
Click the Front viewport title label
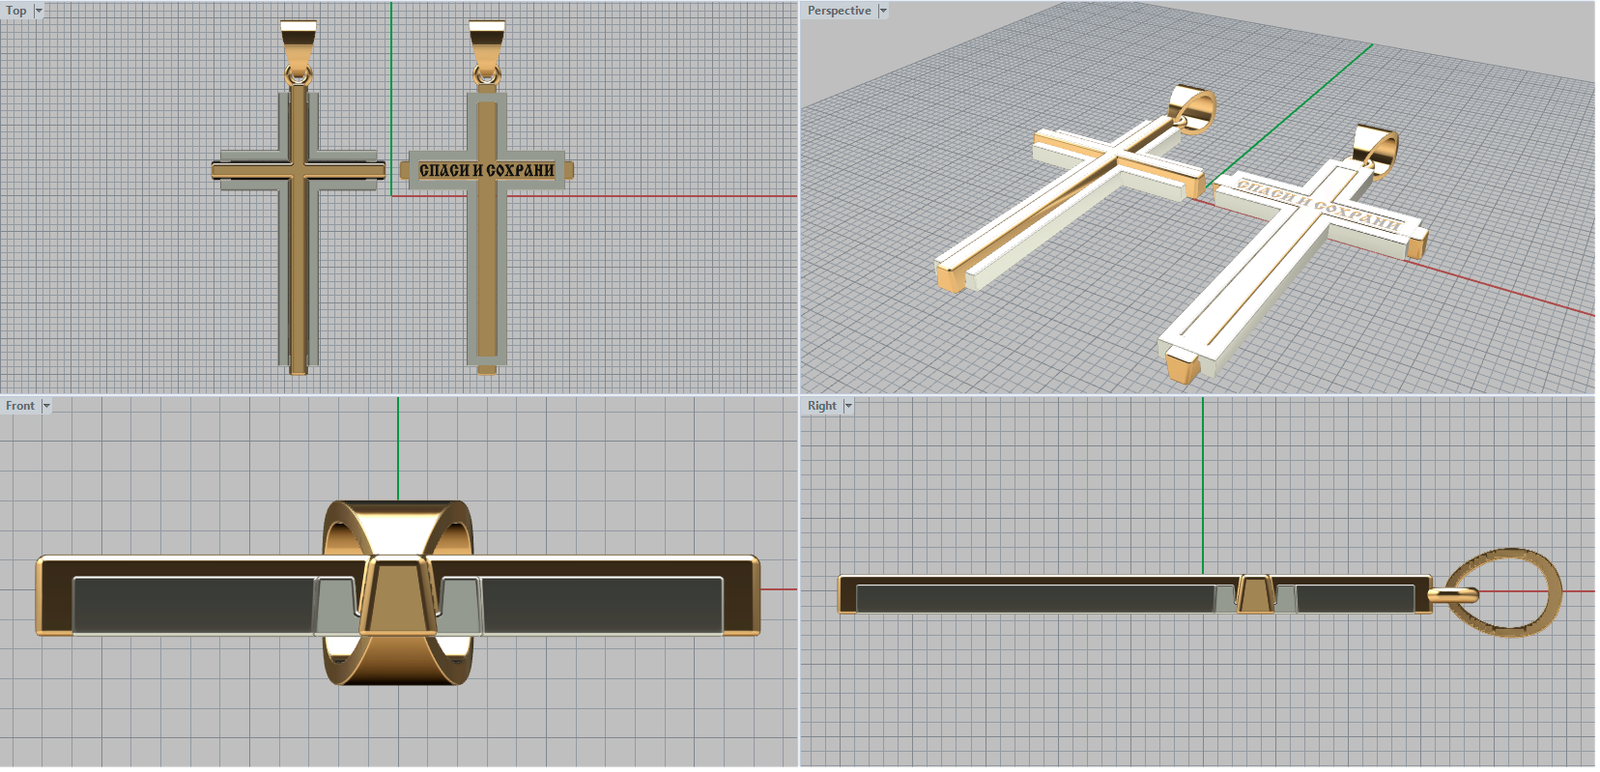(20, 406)
